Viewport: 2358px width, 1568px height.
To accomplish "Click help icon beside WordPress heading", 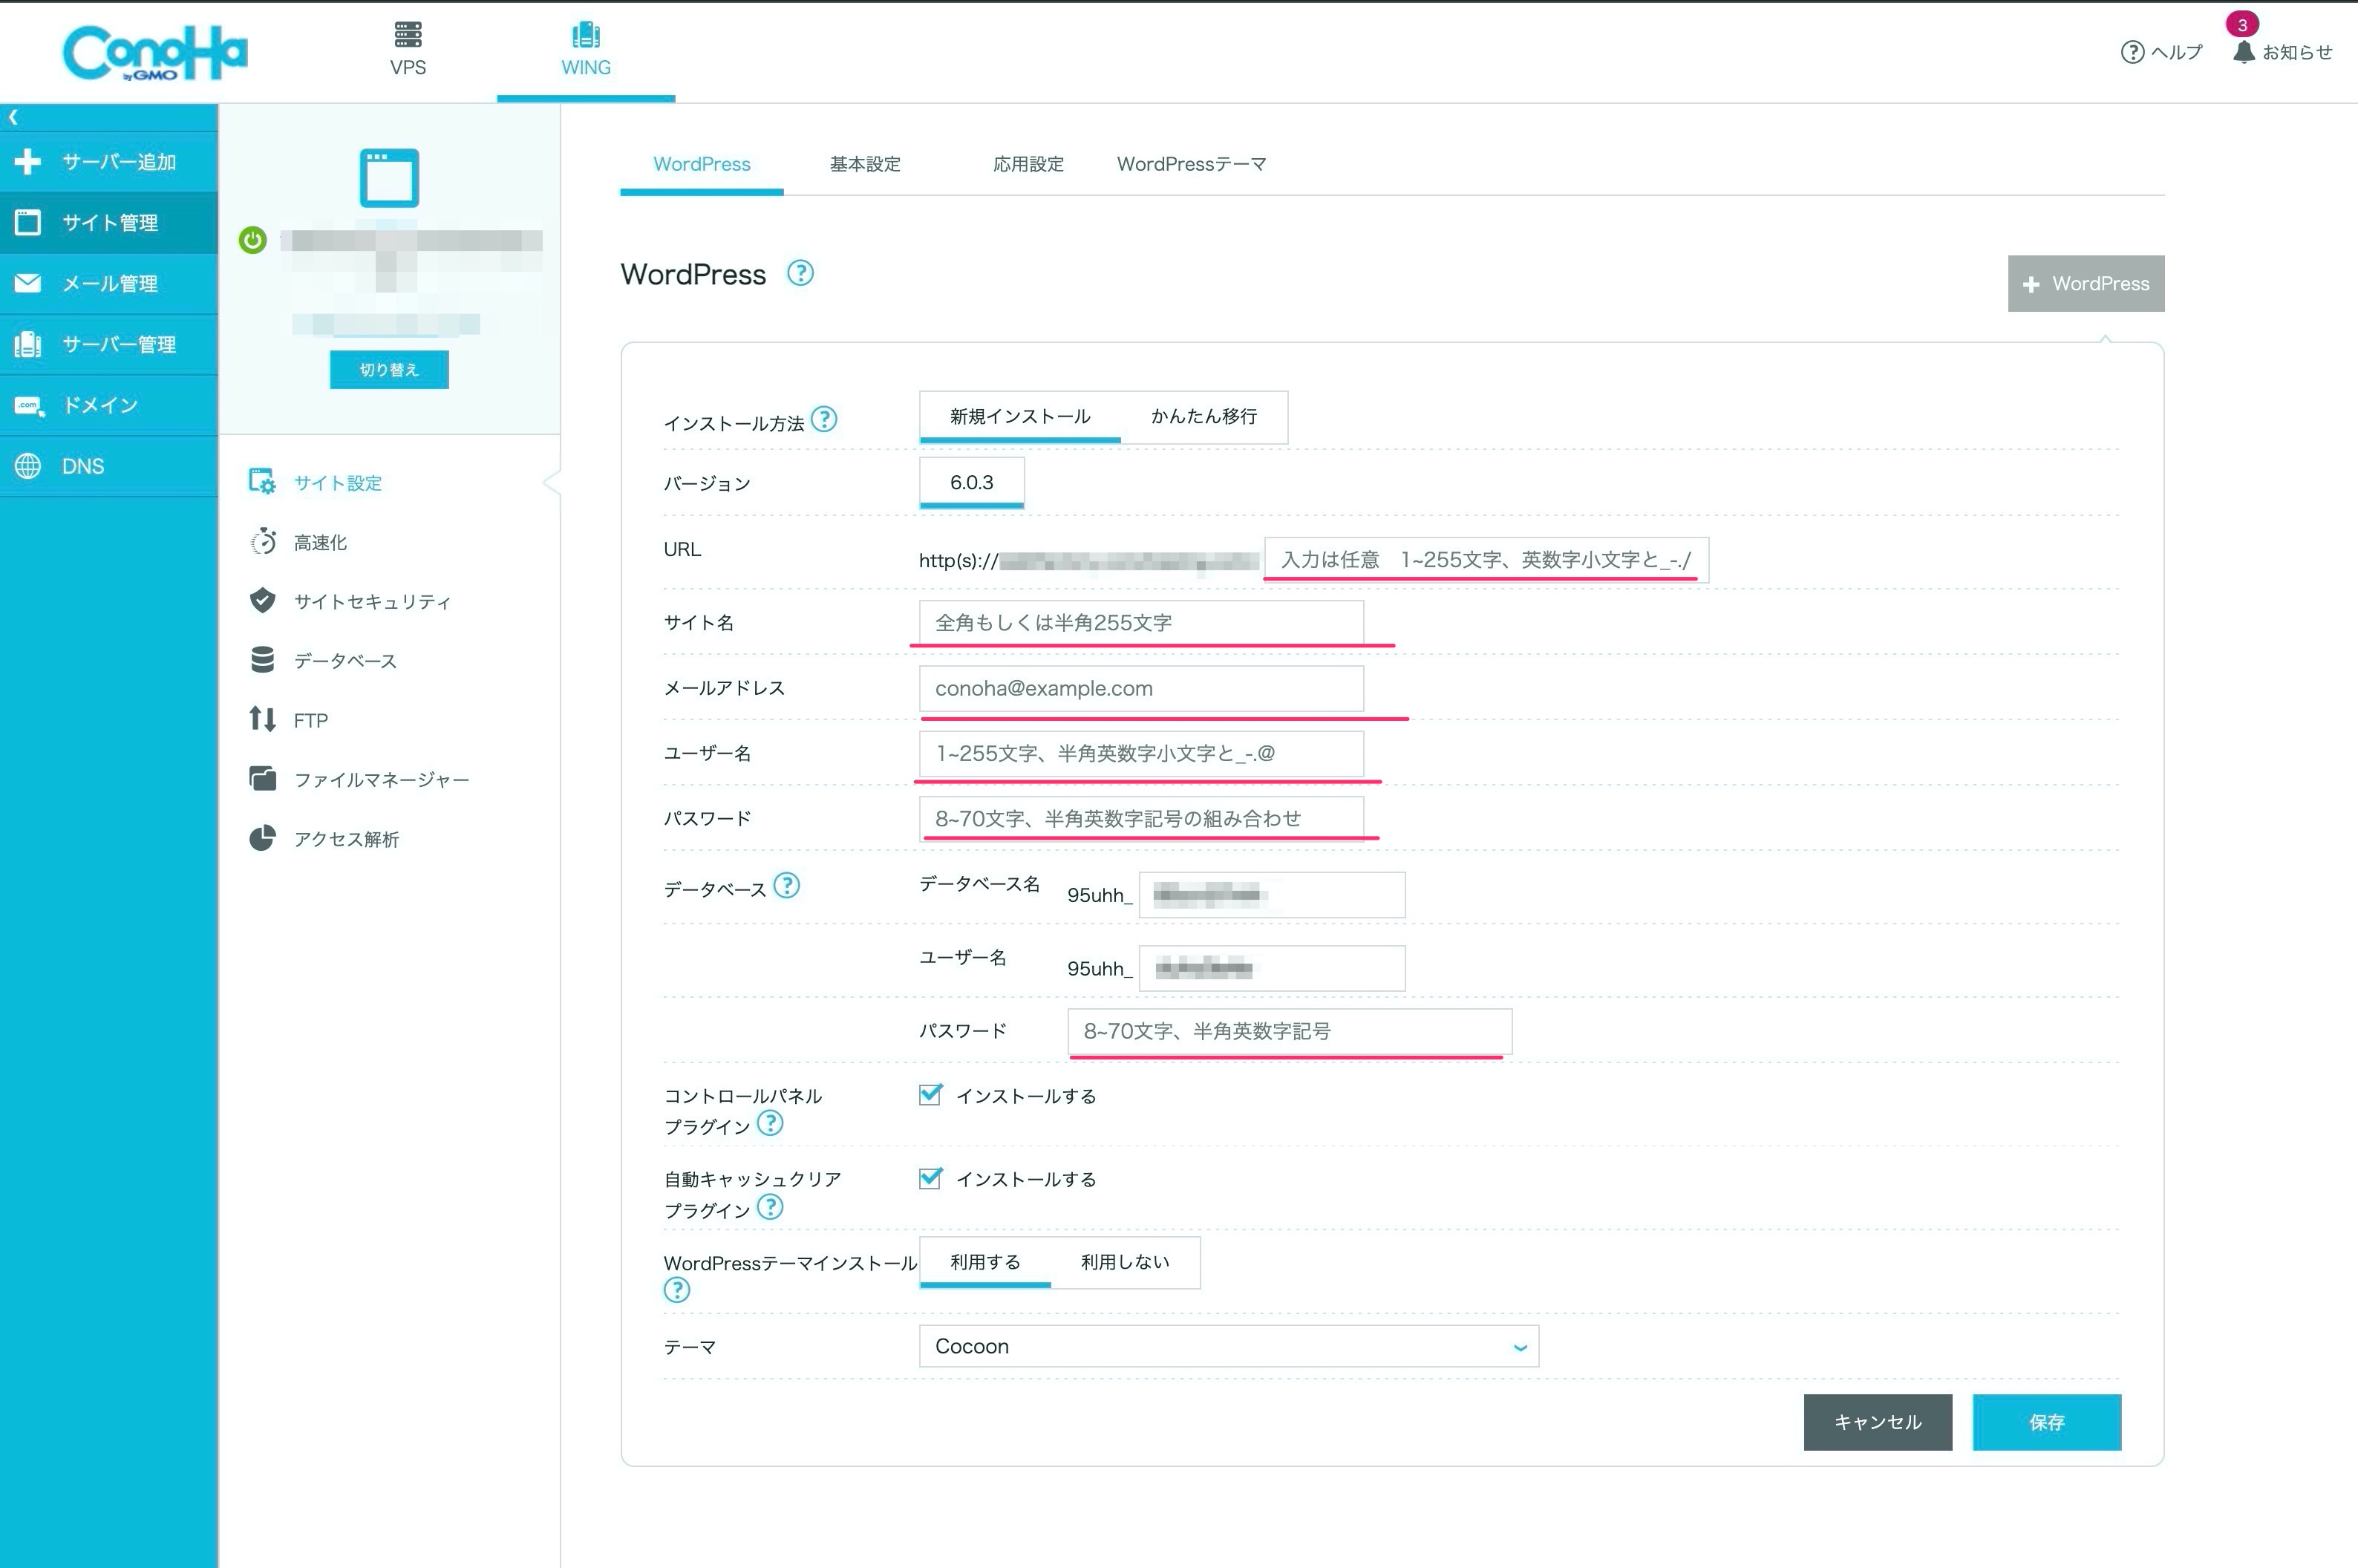I will (x=800, y=273).
